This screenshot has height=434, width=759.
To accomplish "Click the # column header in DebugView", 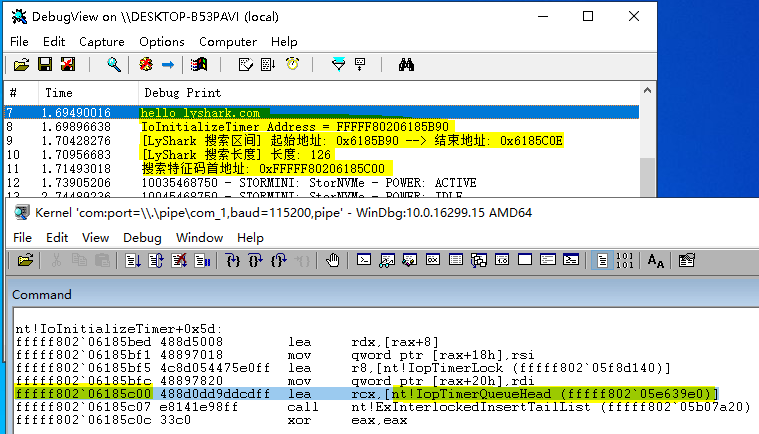I will click(21, 92).
